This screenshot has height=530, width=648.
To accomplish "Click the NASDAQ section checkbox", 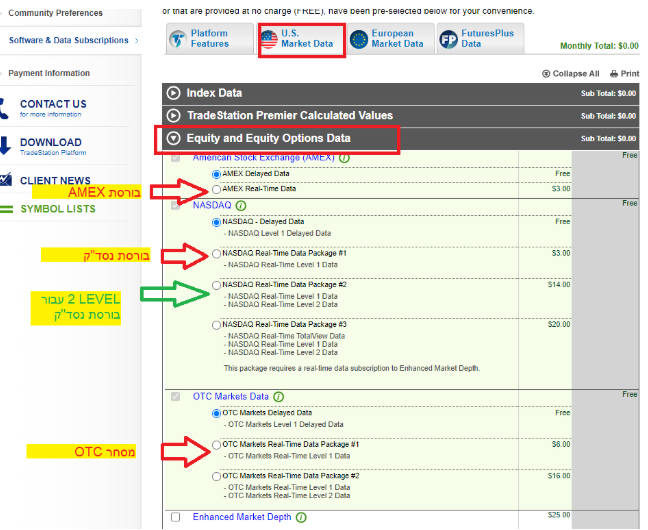I will [176, 205].
